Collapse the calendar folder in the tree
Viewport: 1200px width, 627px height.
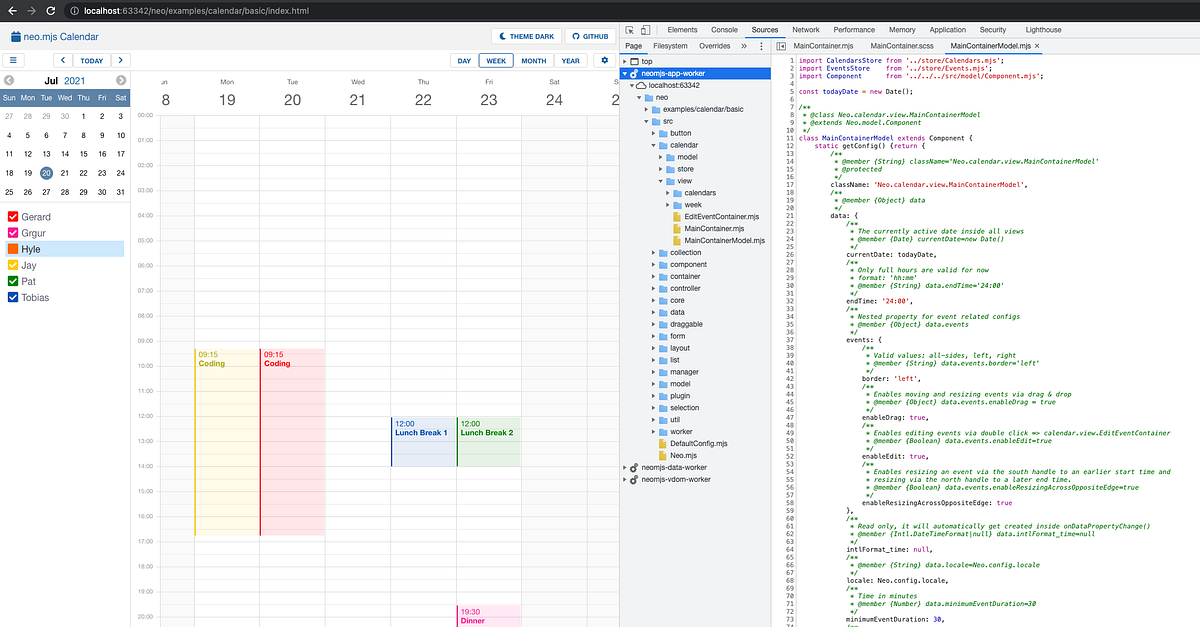(648, 145)
